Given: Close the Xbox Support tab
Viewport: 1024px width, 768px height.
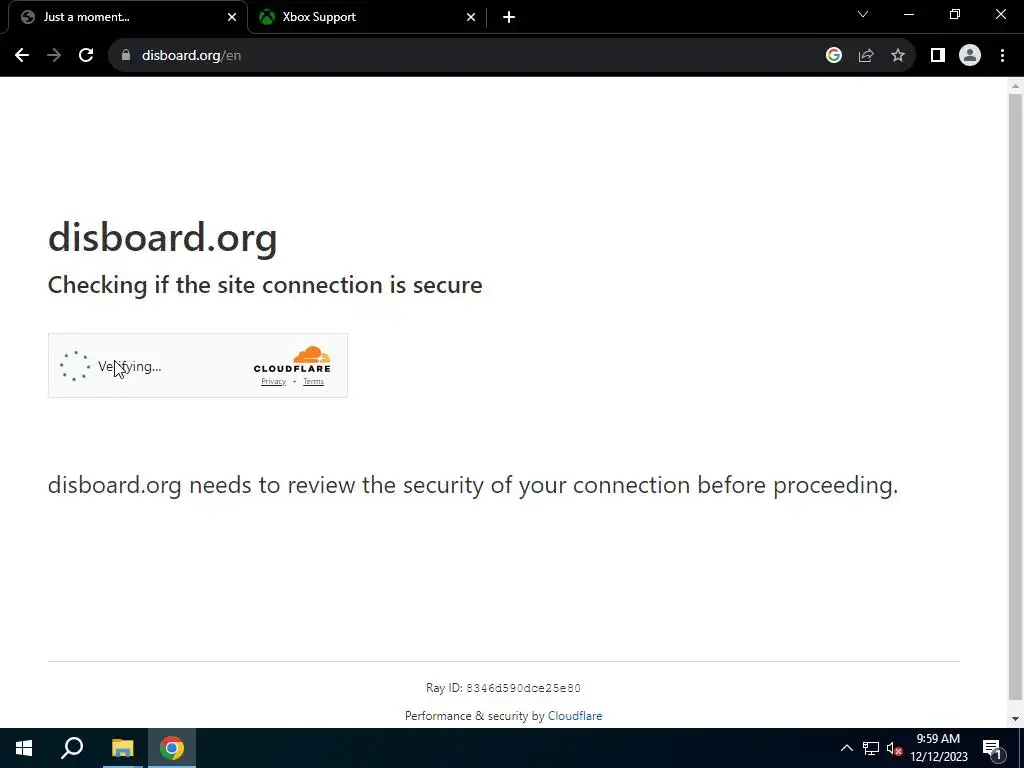Looking at the screenshot, I should click(x=471, y=17).
